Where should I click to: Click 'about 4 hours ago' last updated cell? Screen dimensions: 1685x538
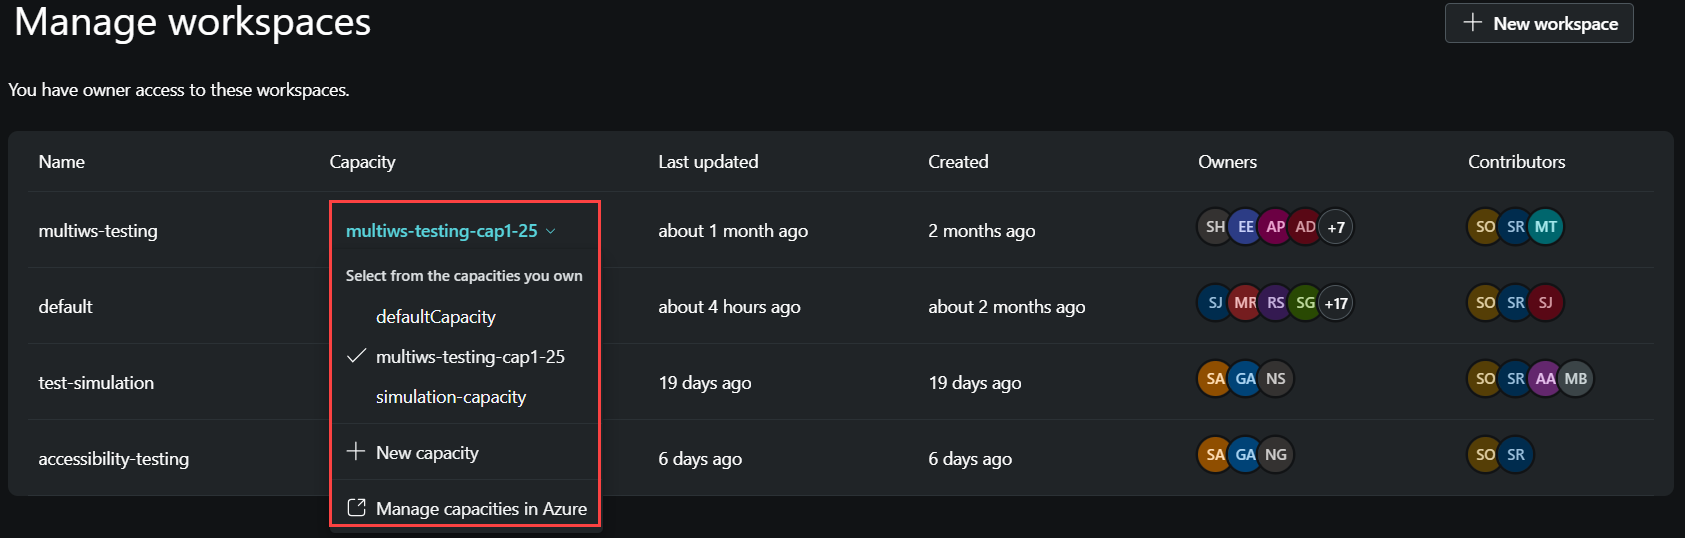click(729, 307)
